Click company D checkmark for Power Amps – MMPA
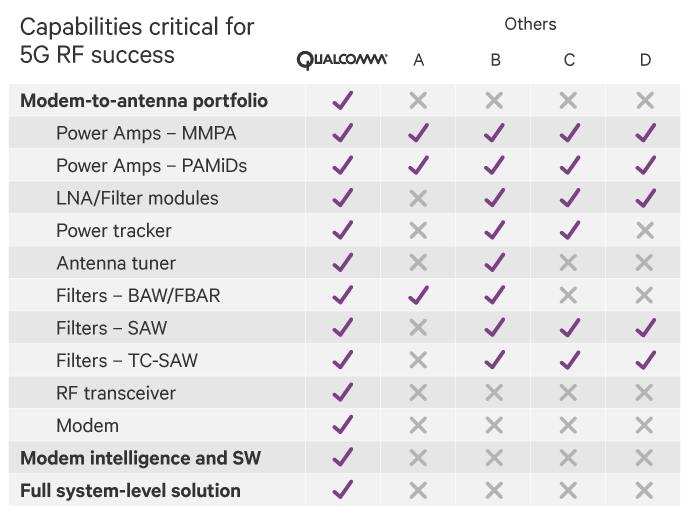 [x=645, y=133]
